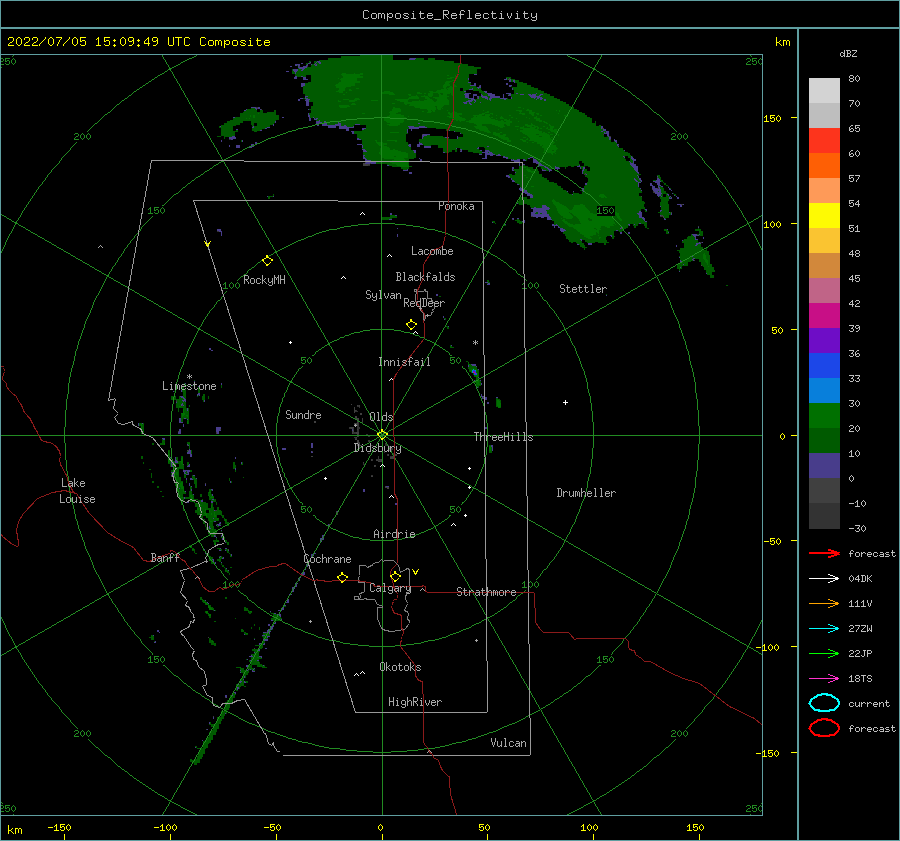Click the yellow diamond marker above Calgary
Screen dimensions: 900x841
(395, 576)
